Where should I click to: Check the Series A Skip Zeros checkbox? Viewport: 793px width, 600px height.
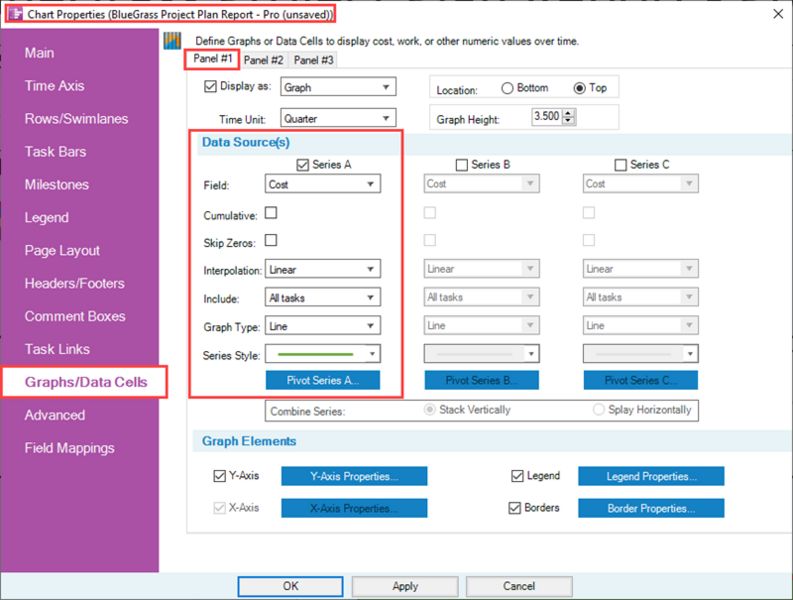271,240
